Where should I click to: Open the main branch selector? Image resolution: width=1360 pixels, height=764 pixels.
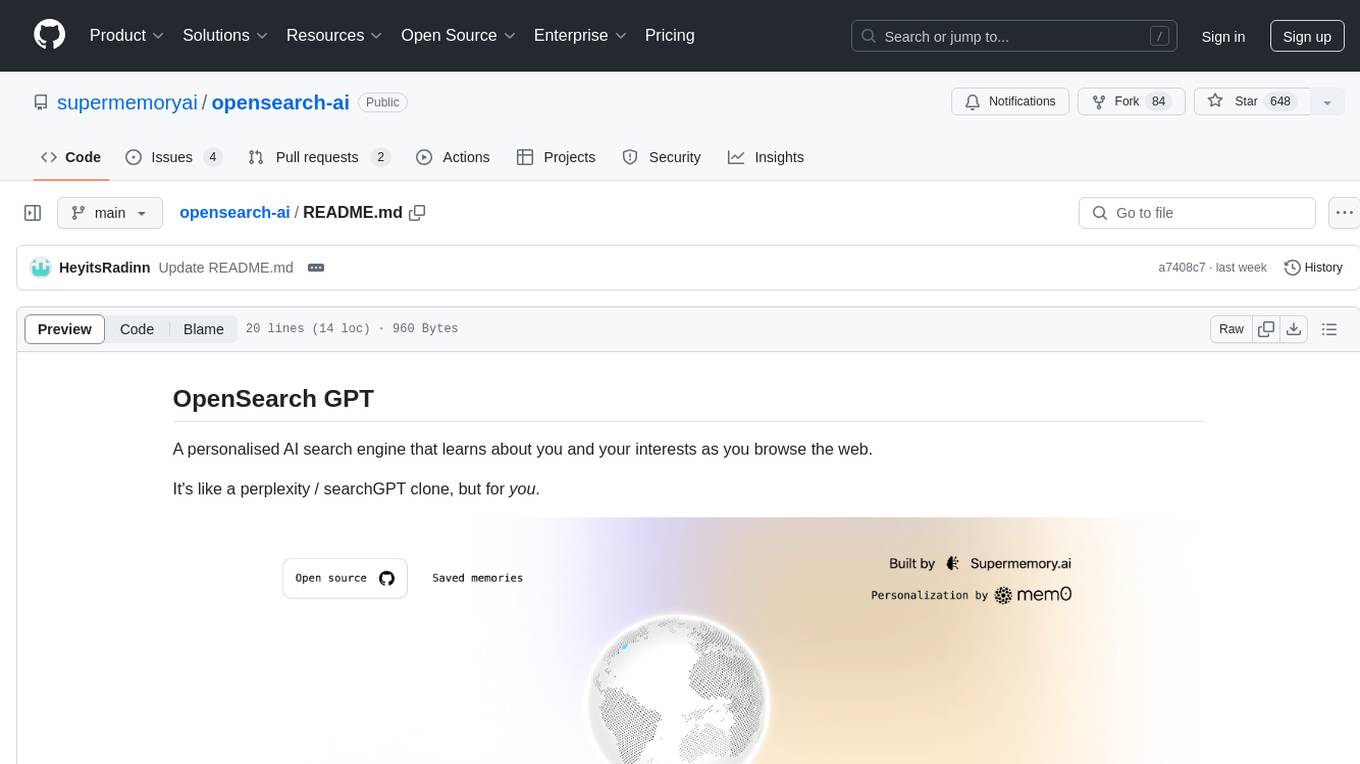click(109, 213)
